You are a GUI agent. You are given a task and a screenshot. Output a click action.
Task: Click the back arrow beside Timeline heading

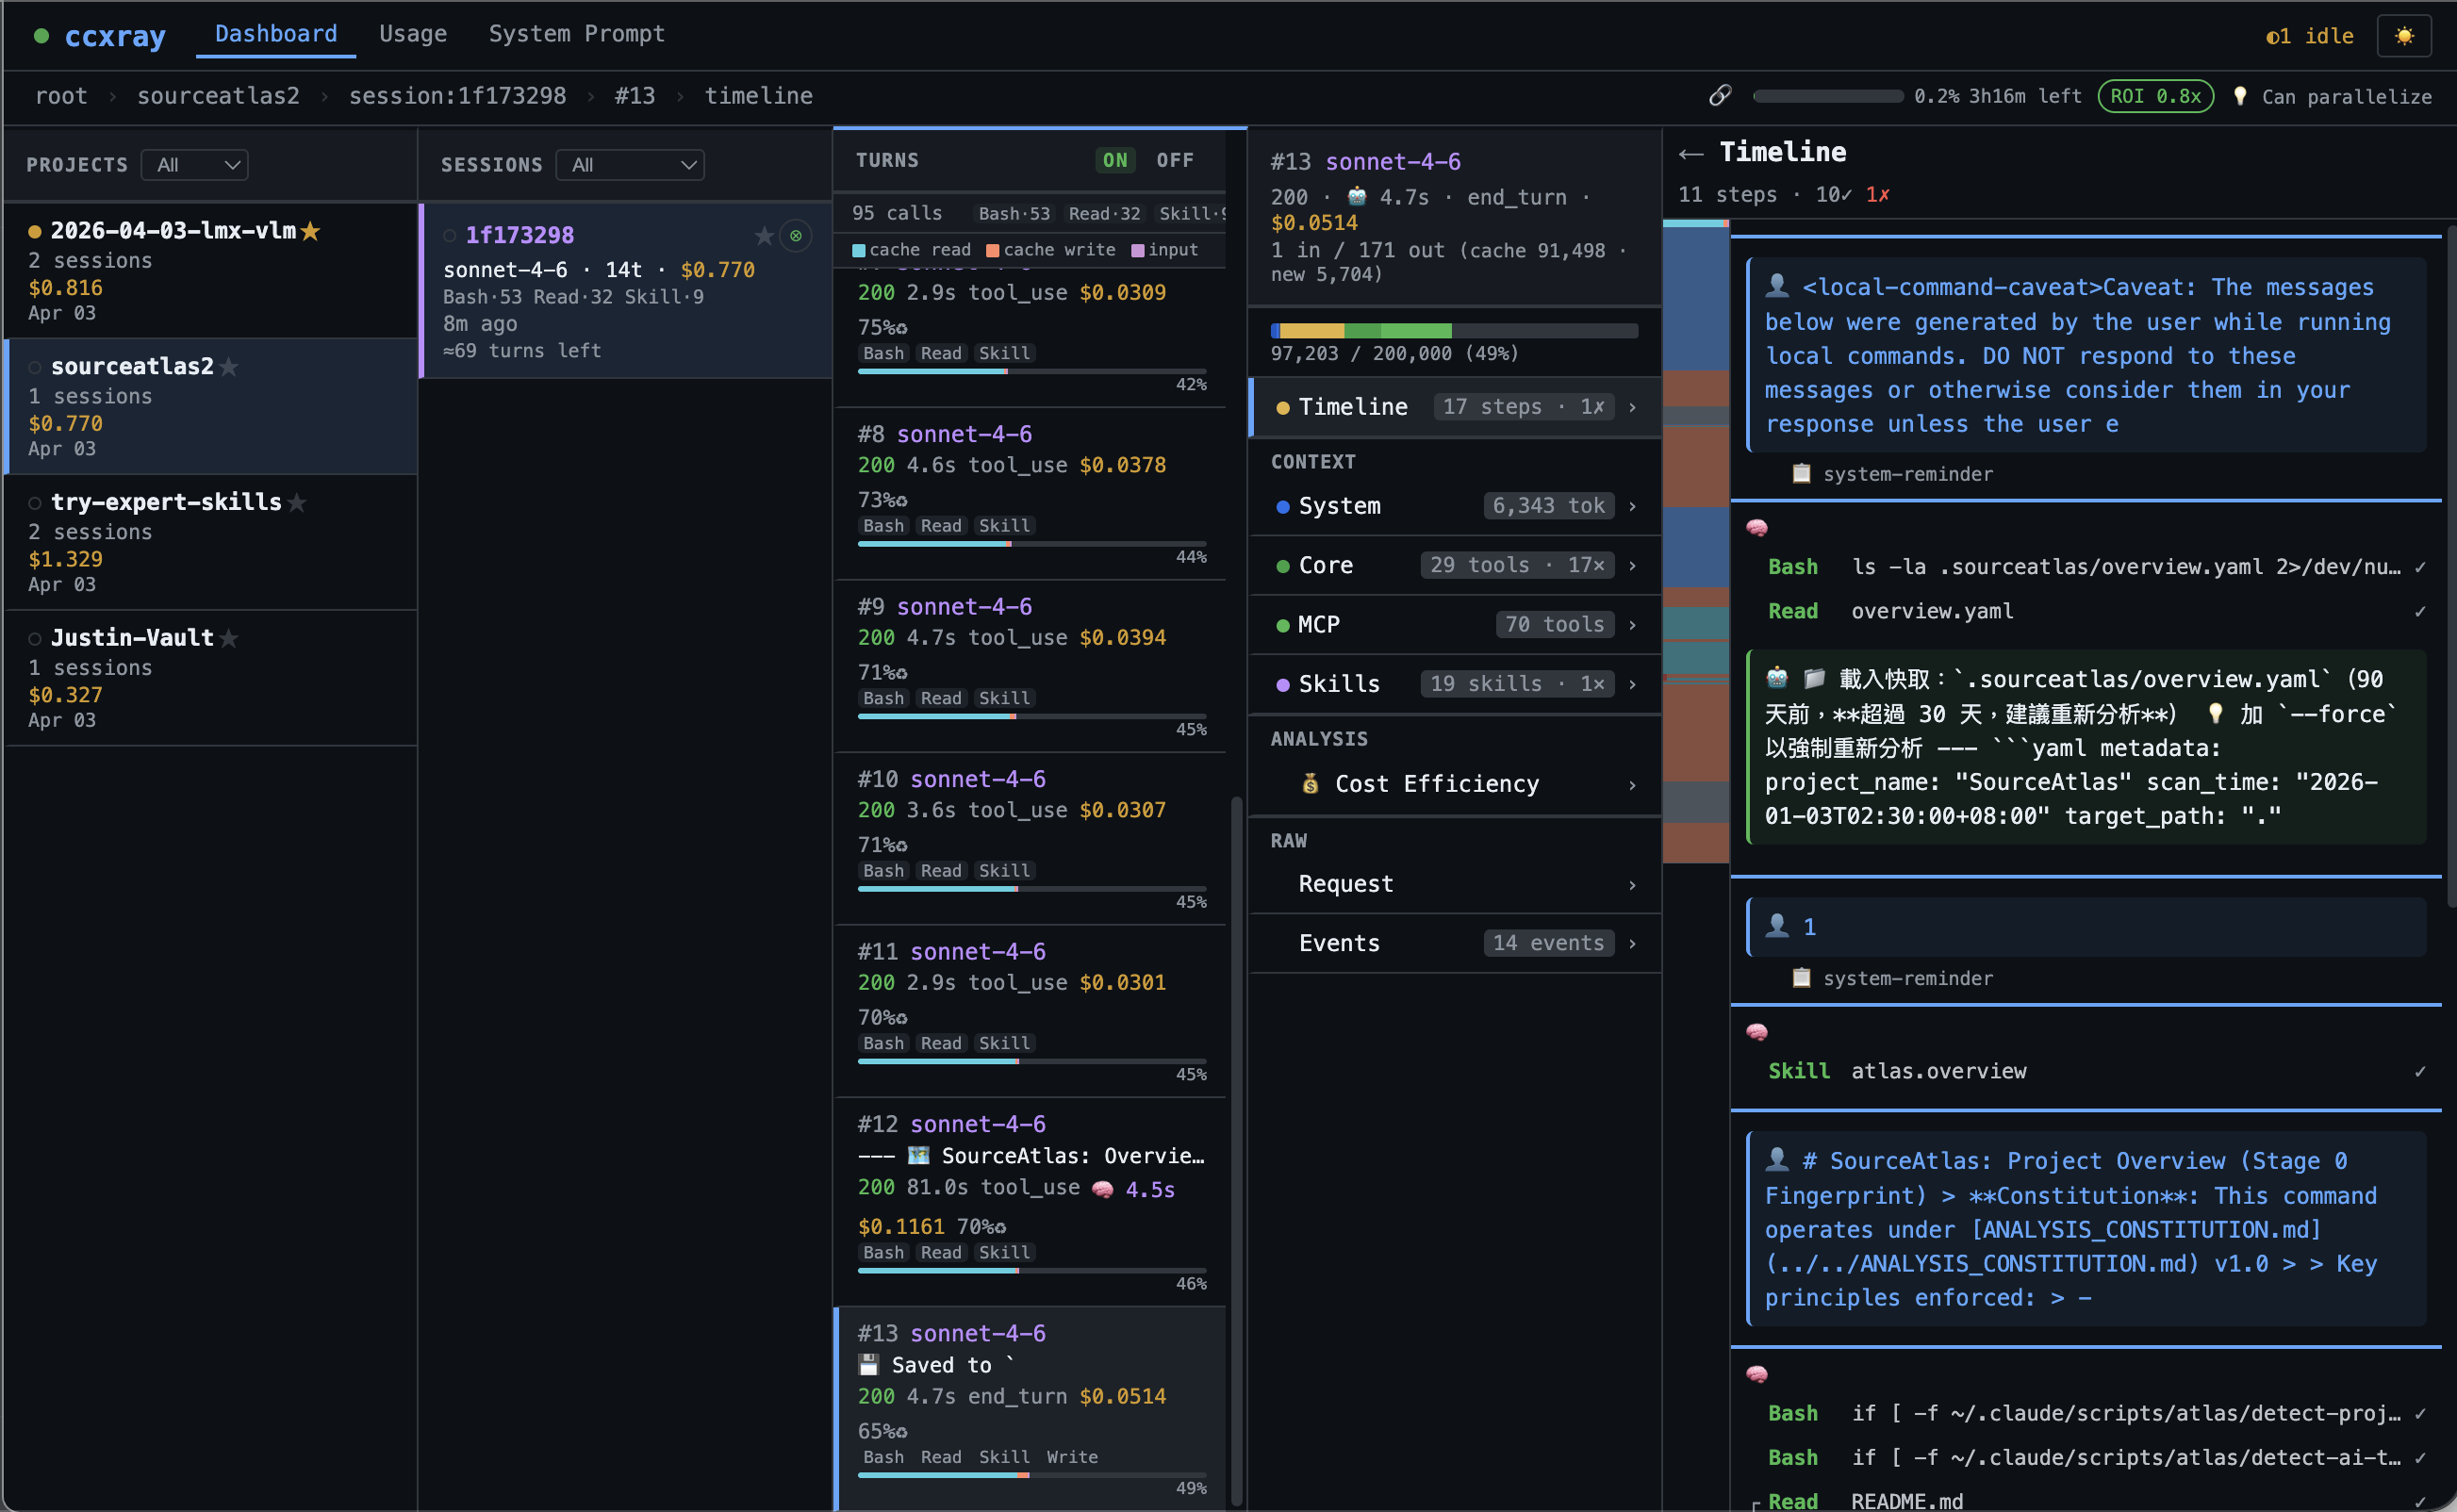coord(1691,153)
